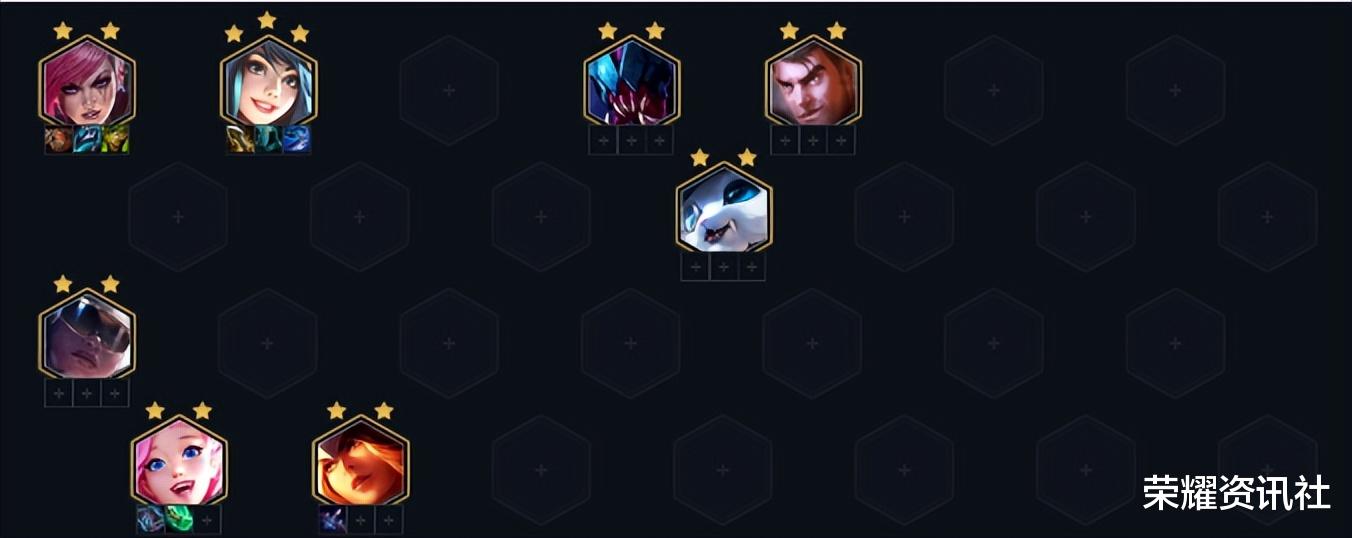
Task: Click Vi's first equipped item icon
Action: click(x=59, y=140)
